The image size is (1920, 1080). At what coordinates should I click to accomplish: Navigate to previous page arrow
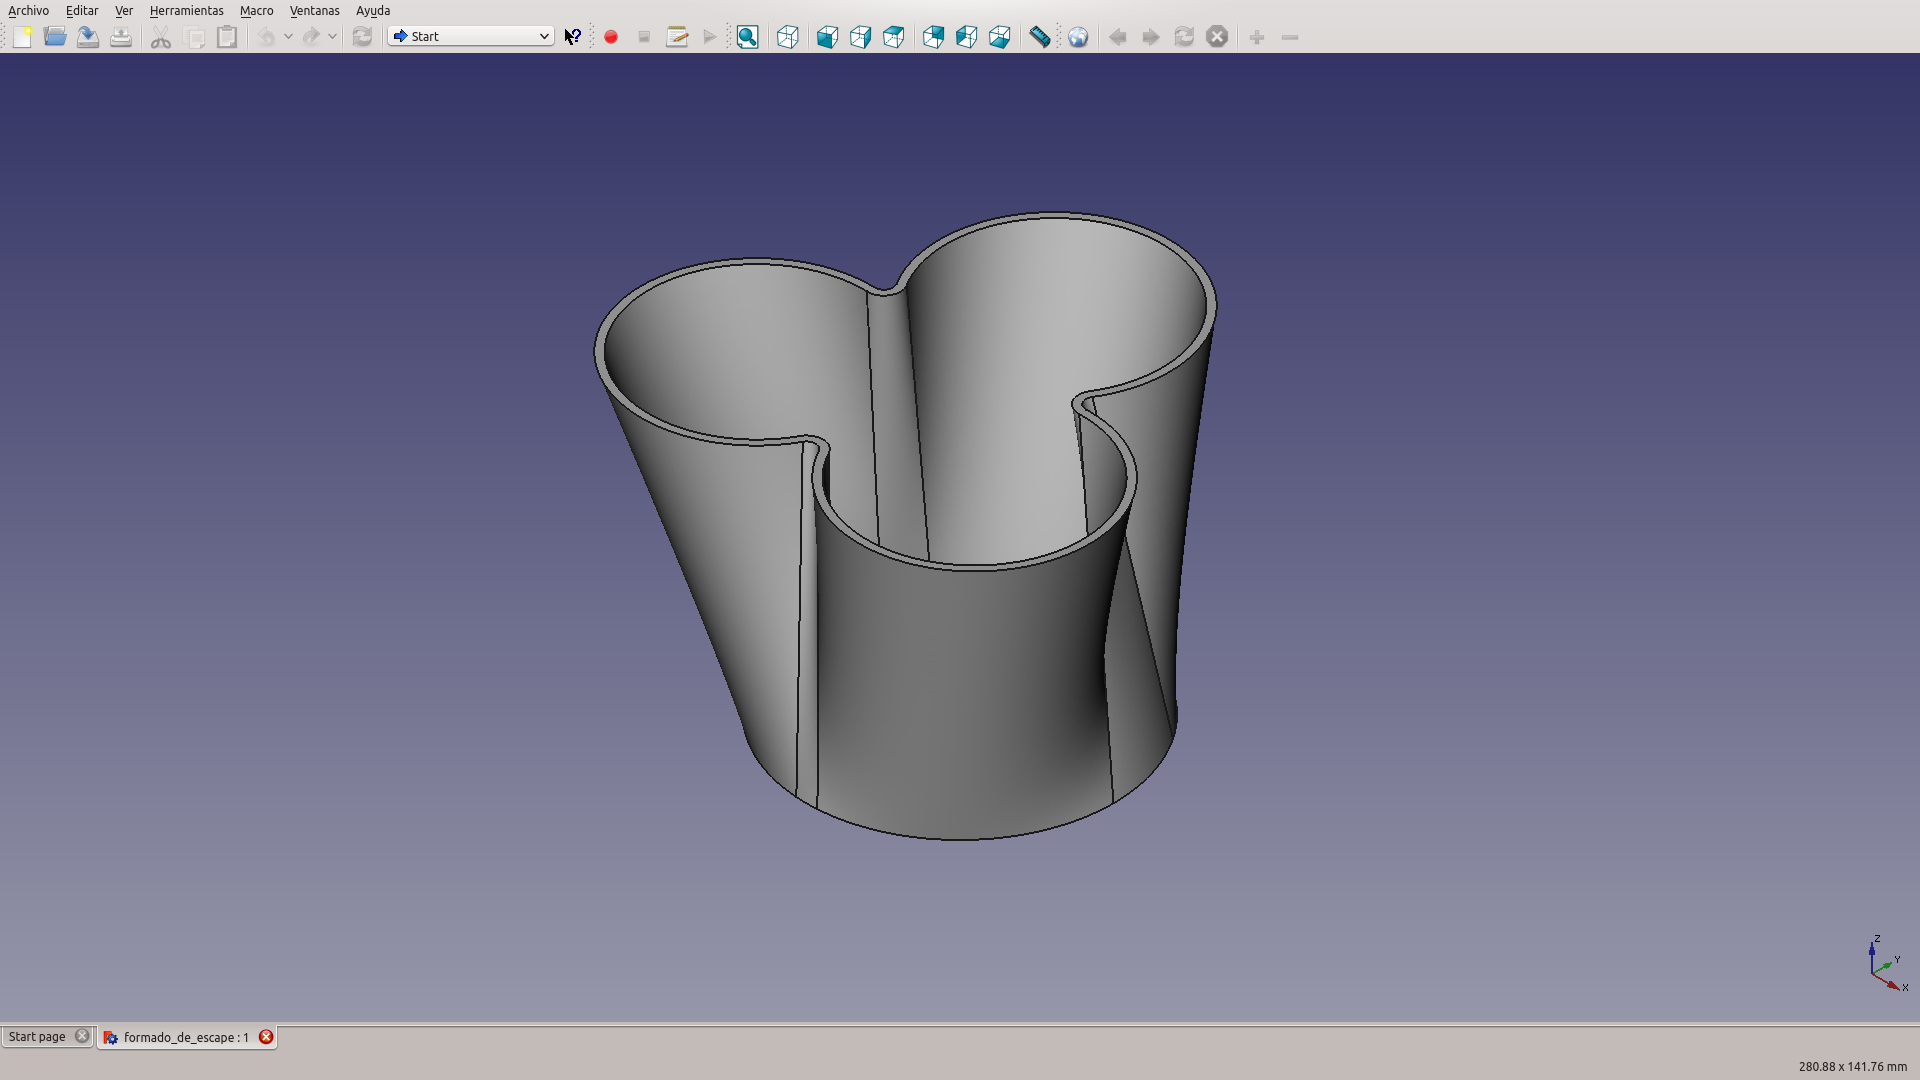click(x=1118, y=37)
